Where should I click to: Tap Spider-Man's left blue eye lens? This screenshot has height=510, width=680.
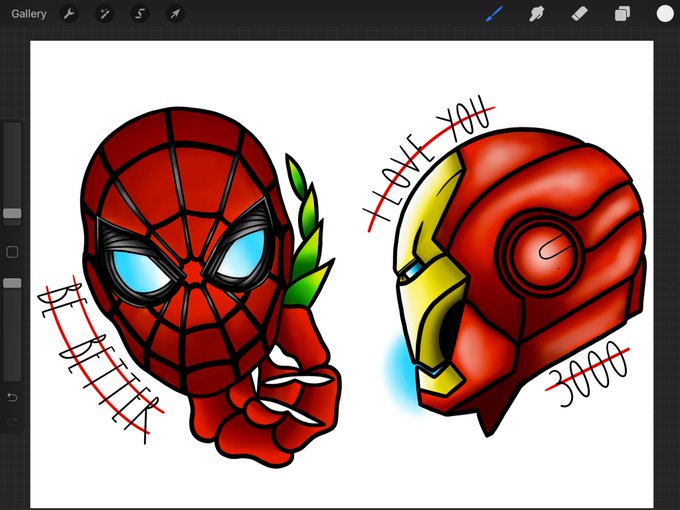click(139, 271)
